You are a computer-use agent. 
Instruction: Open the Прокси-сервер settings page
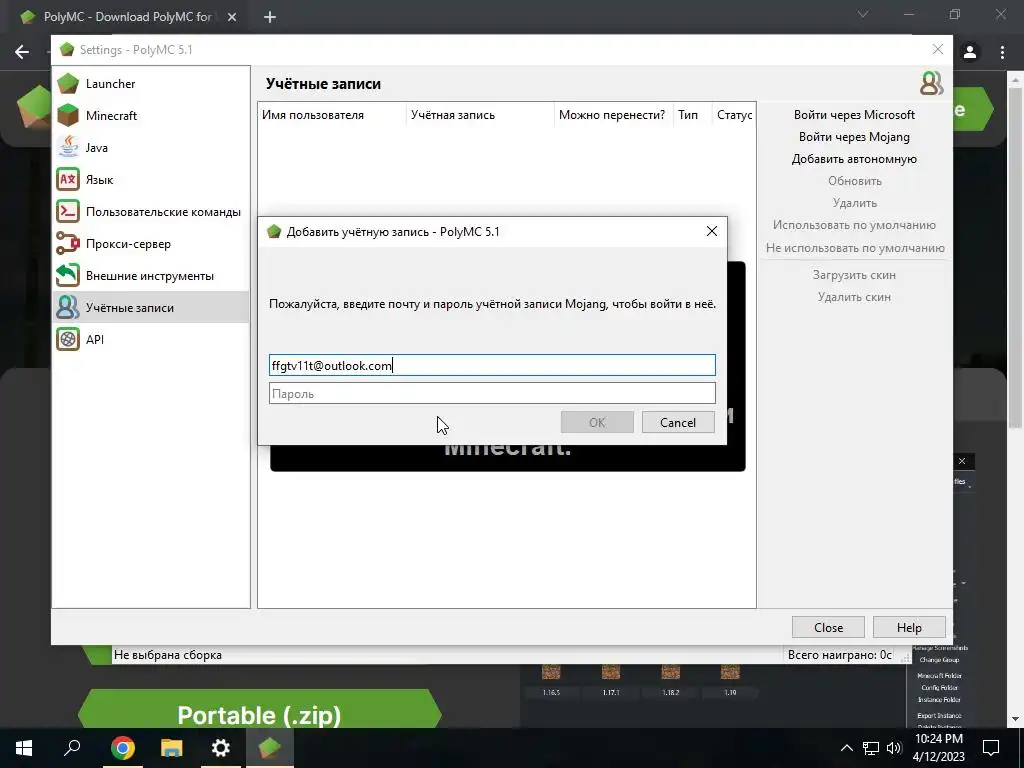click(x=151, y=244)
